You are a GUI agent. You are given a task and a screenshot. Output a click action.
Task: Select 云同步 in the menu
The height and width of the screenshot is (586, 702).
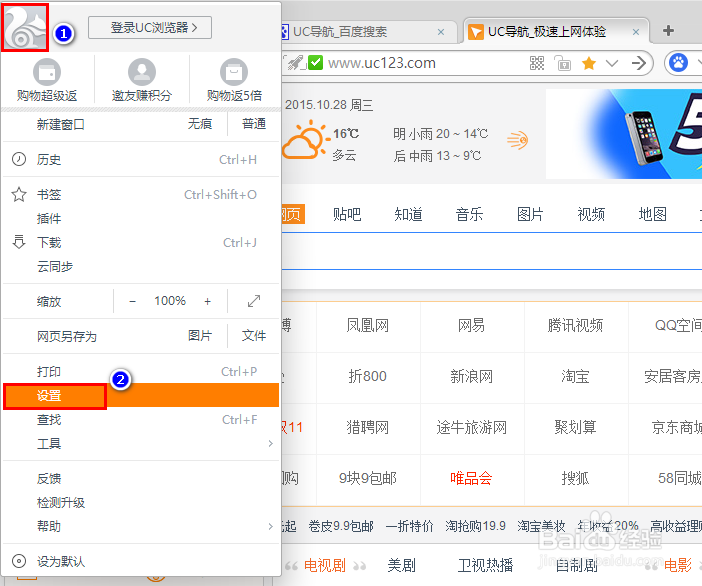[x=141, y=266]
